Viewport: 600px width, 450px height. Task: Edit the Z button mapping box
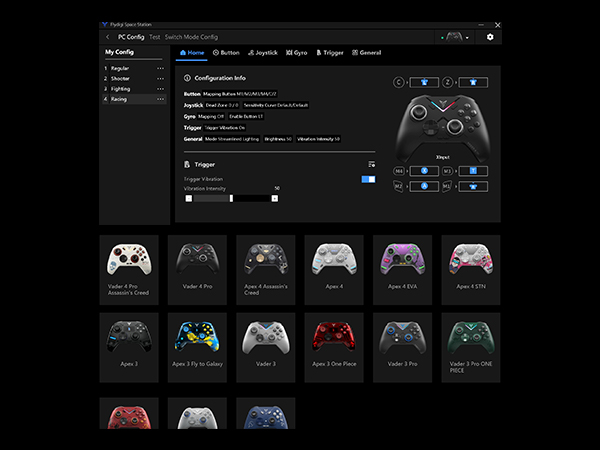pyautogui.click(x=473, y=82)
